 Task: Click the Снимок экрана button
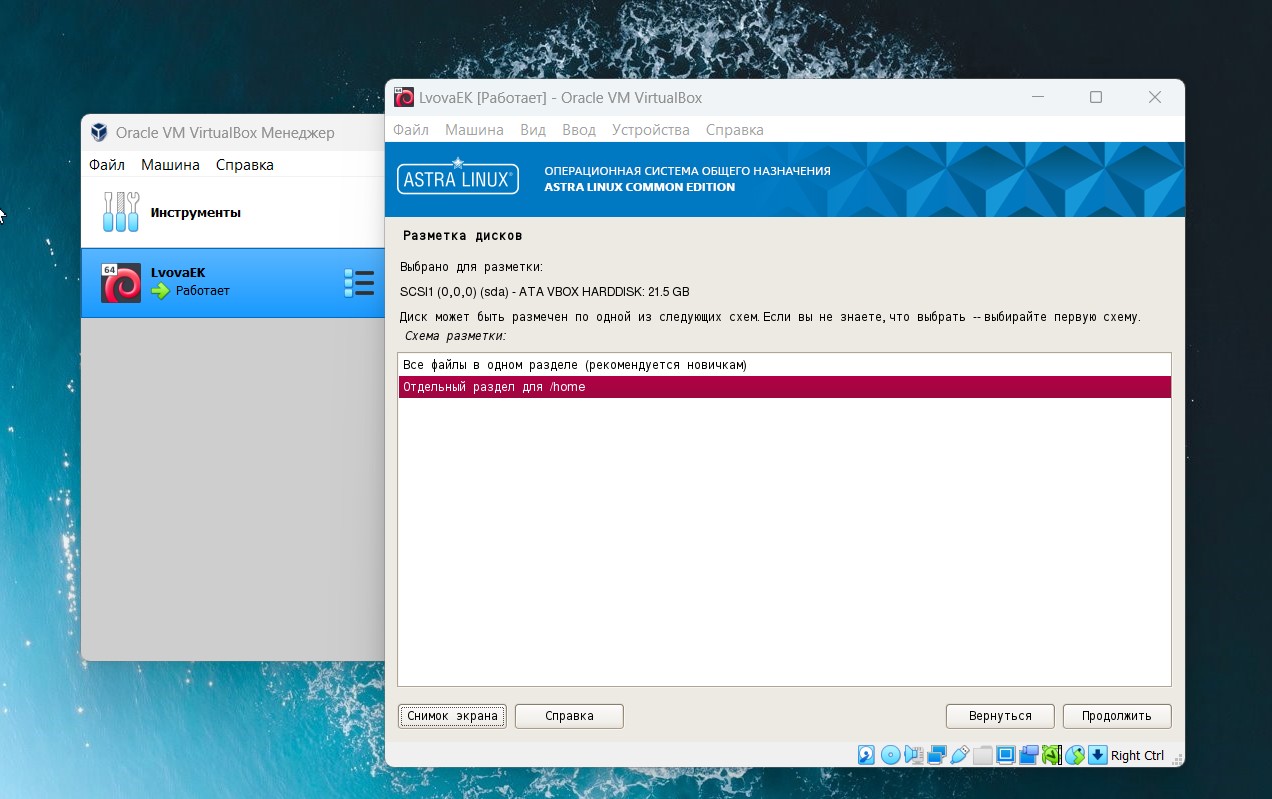(x=452, y=716)
